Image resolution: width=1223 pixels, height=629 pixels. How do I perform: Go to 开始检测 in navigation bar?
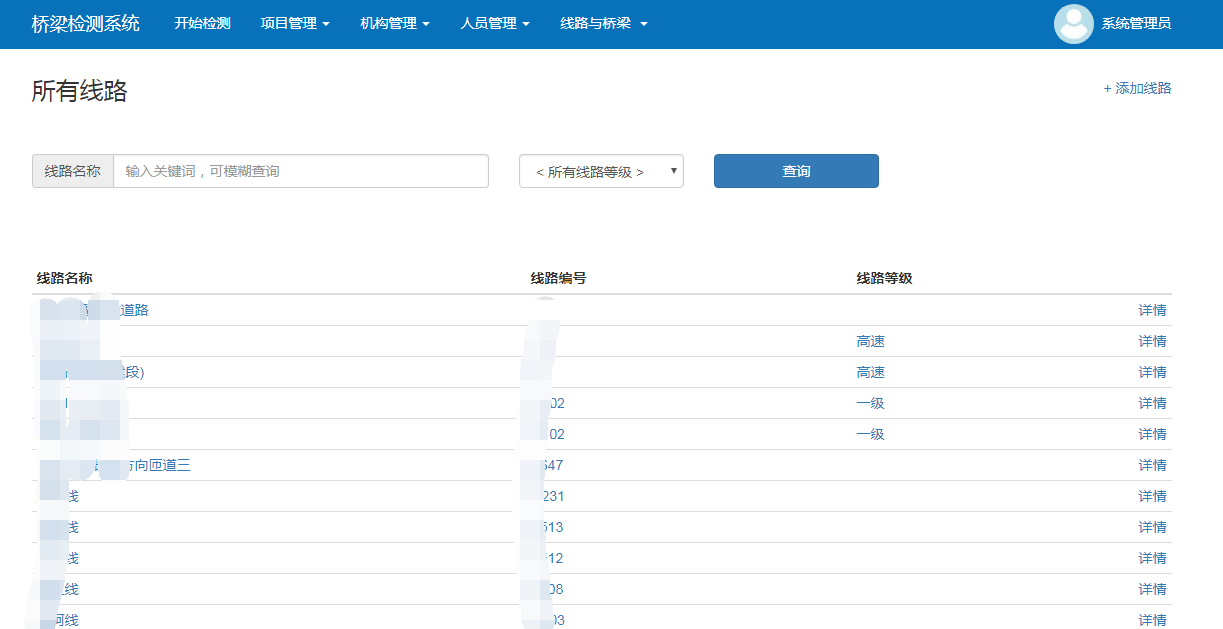202,24
